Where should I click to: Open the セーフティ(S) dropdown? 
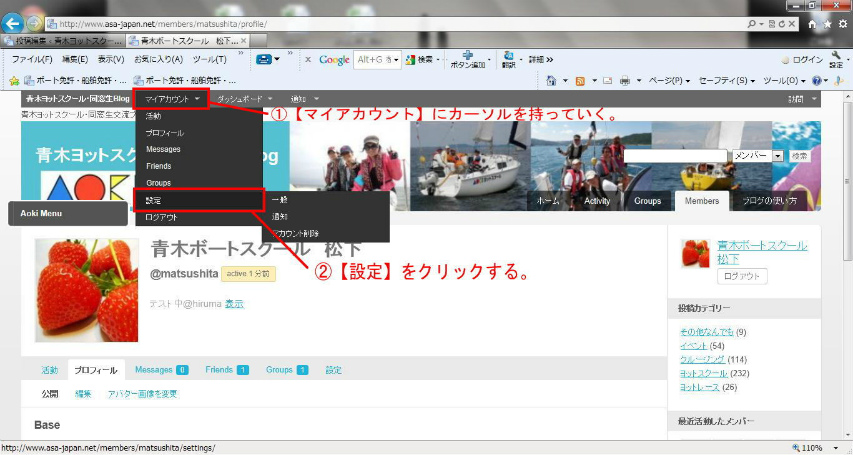click(727, 81)
